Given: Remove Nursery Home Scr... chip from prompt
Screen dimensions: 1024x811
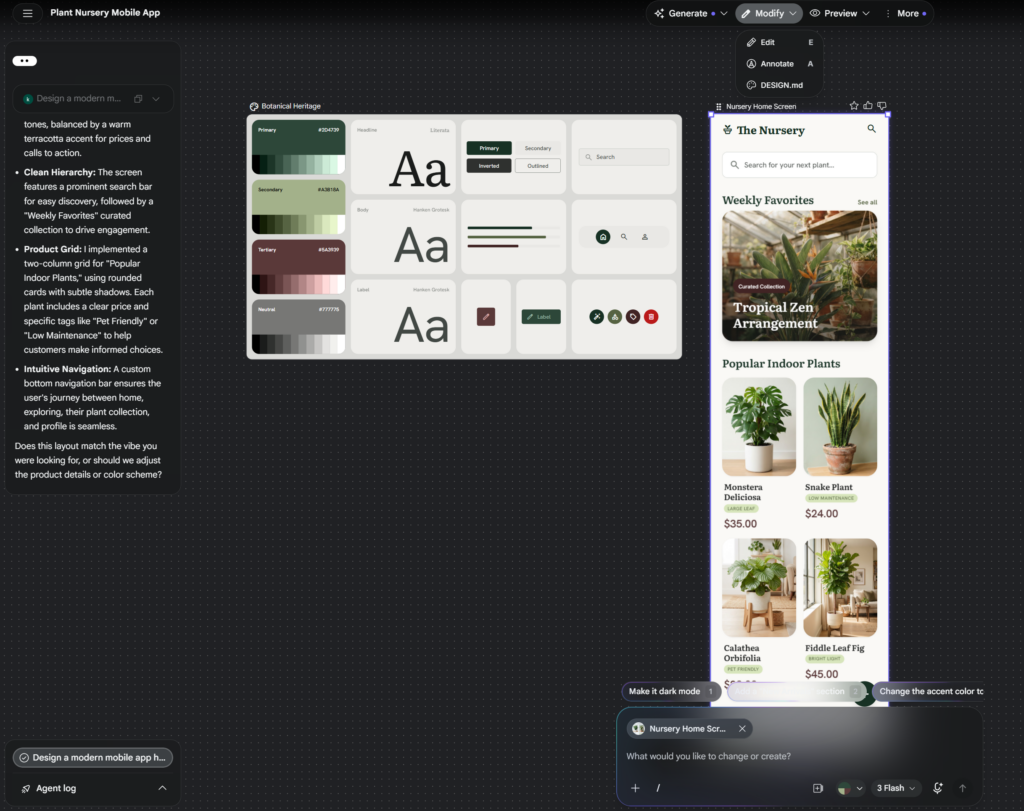Looking at the screenshot, I should pyautogui.click(x=742, y=729).
